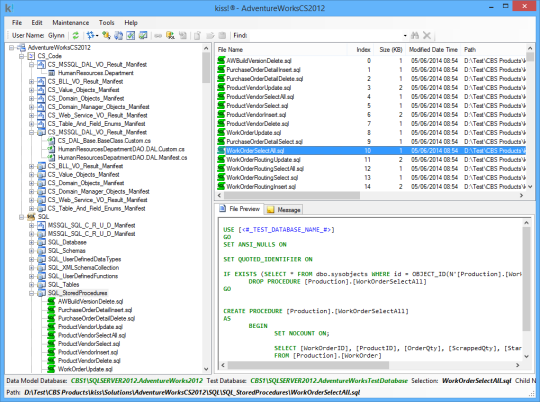The height and width of the screenshot is (402, 540).
Task: Click the checkmark window toolbar icon after framed one
Action: pos(143,35)
